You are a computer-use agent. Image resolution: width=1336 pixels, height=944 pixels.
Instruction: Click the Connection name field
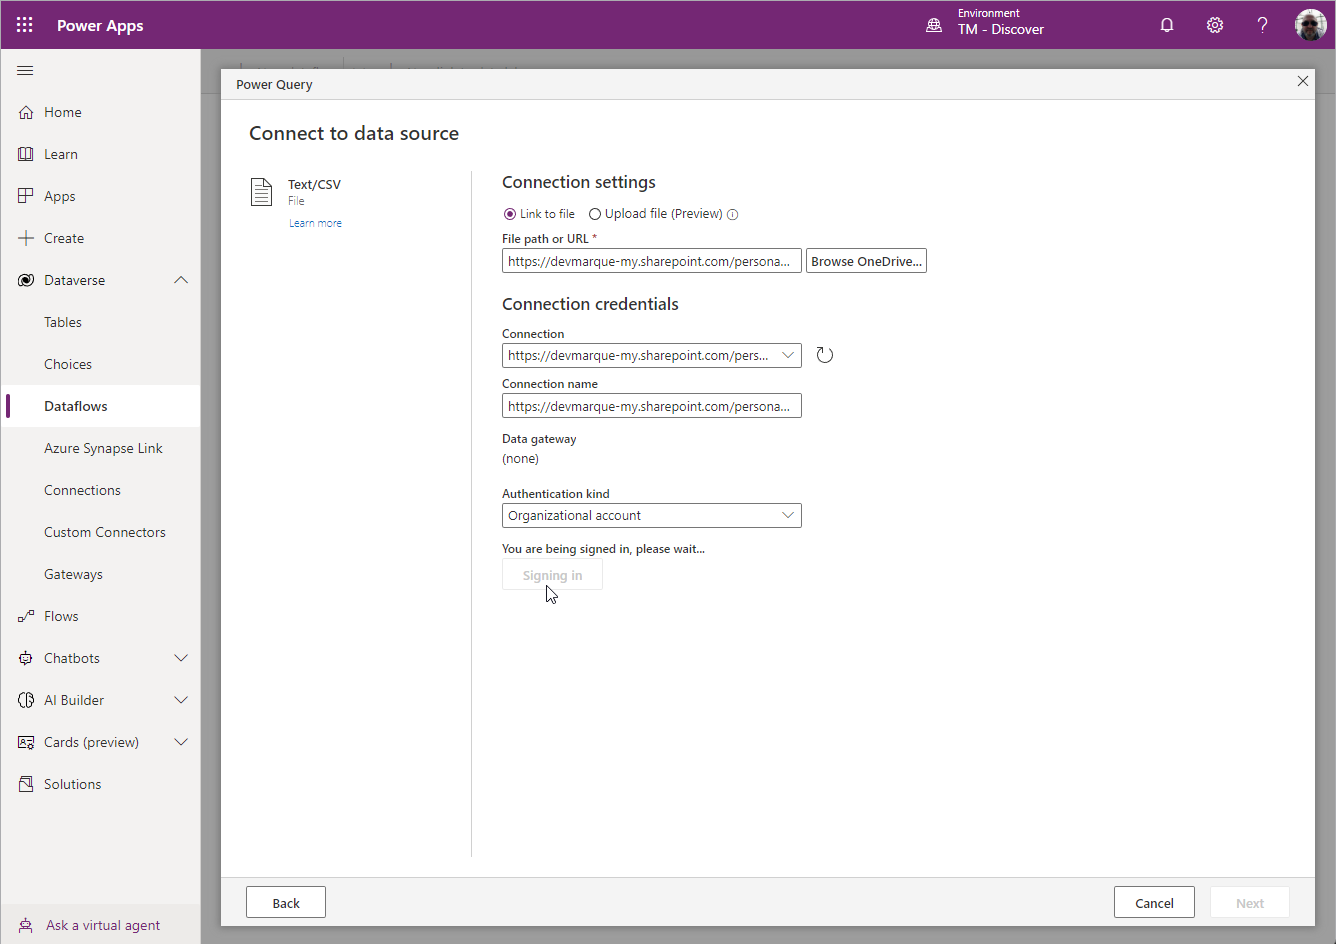(652, 405)
